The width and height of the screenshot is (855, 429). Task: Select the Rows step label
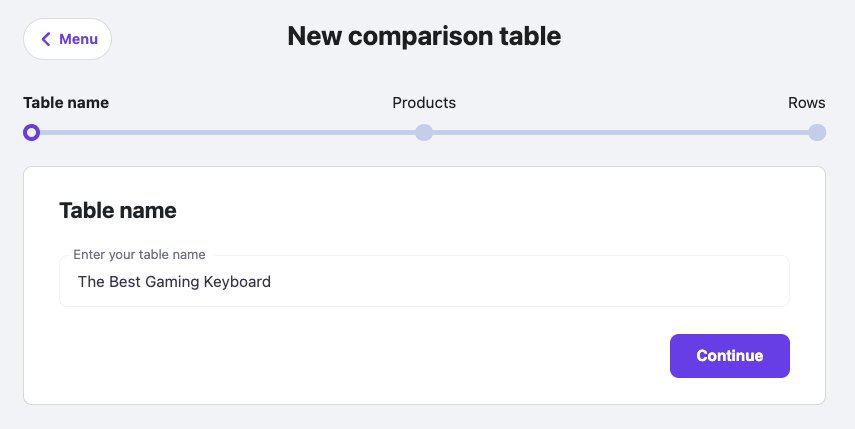(x=806, y=102)
